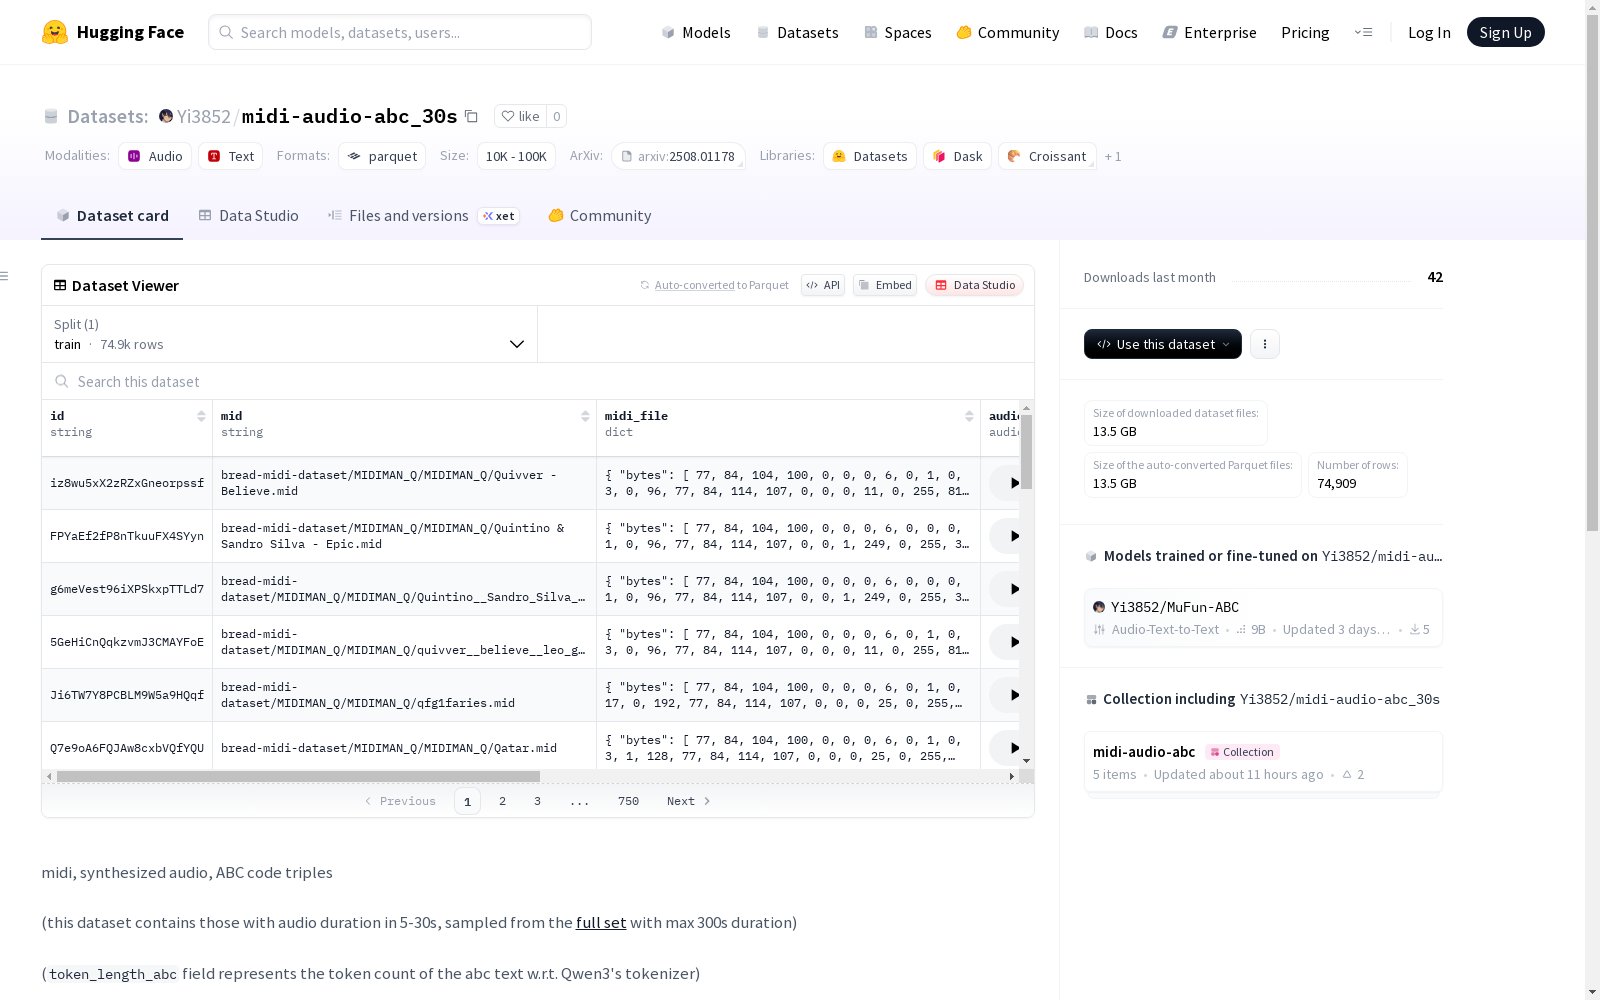Sort by the midi_file column
This screenshot has width=1600, height=1000.
pos(969,416)
